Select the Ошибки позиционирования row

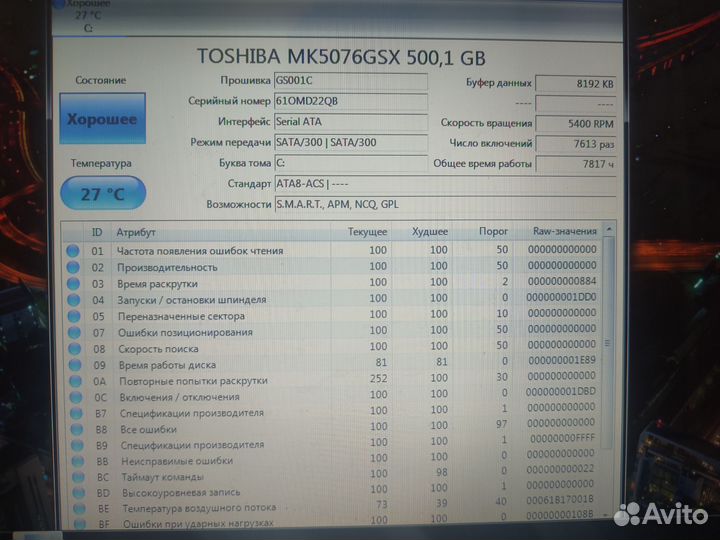333,331
